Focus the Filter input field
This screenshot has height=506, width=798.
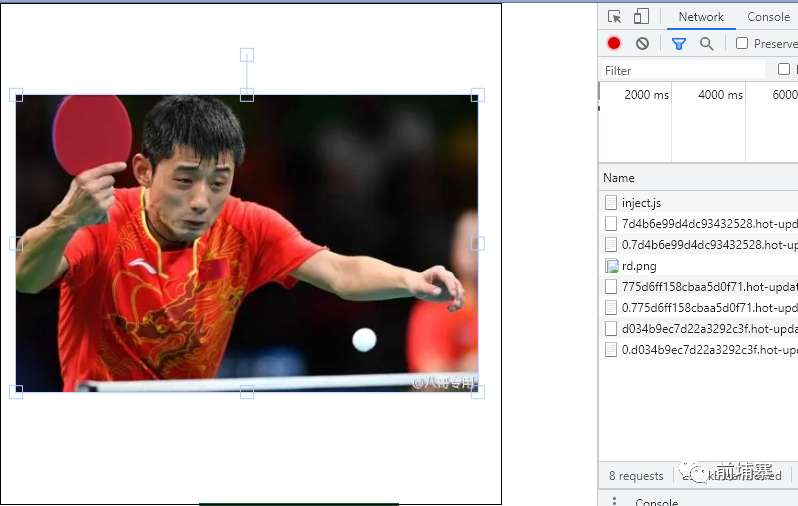click(x=683, y=70)
